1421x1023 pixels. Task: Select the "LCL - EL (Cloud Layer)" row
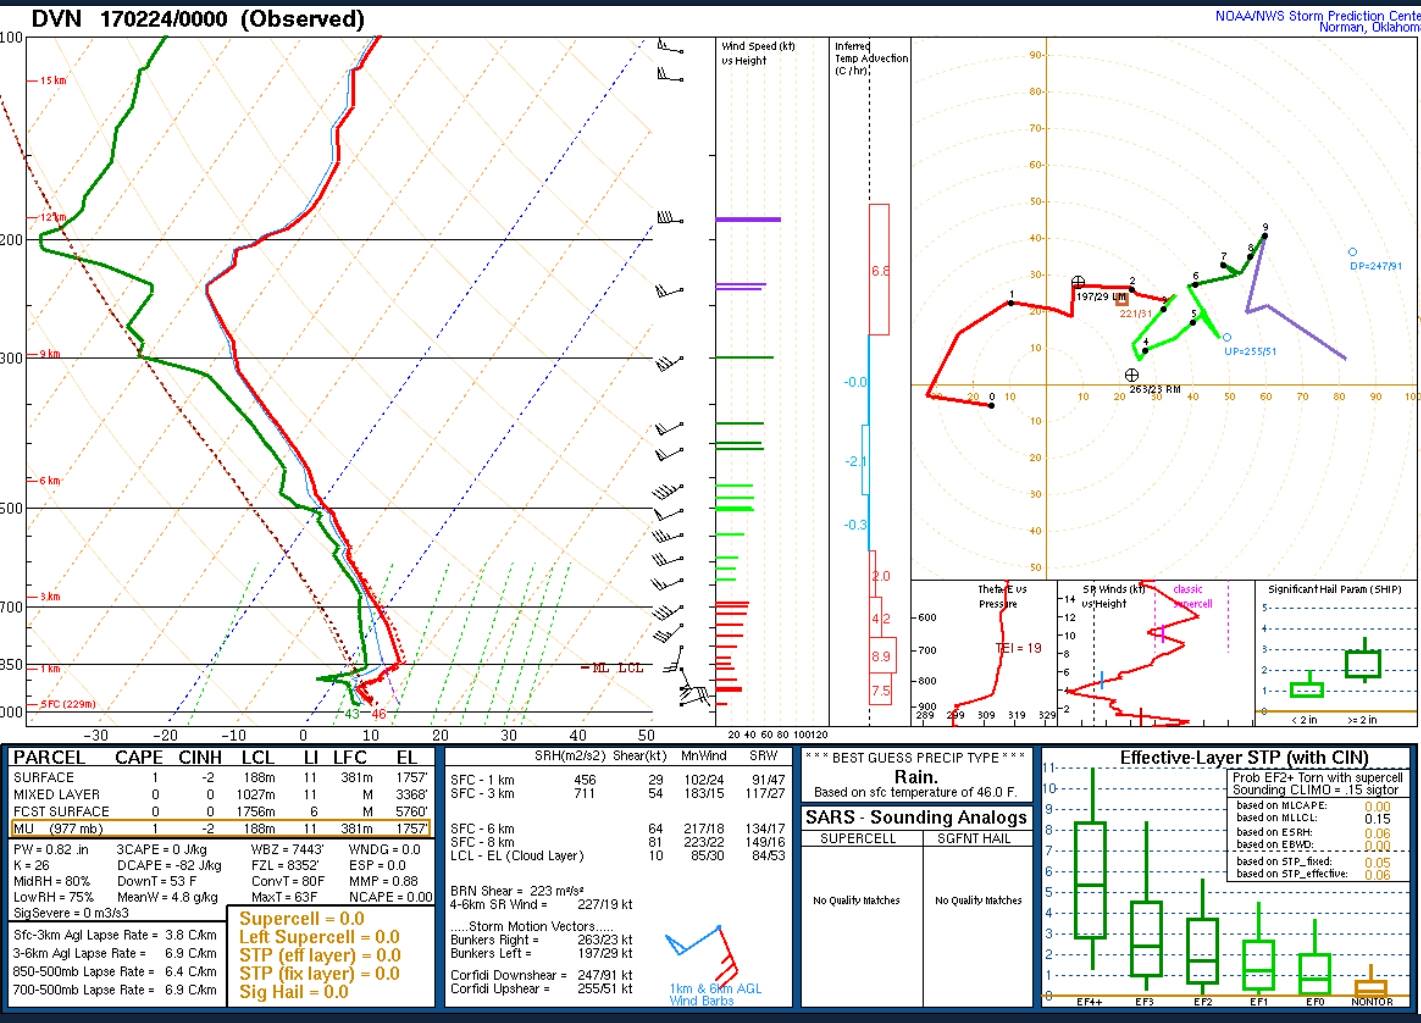pyautogui.click(x=617, y=856)
